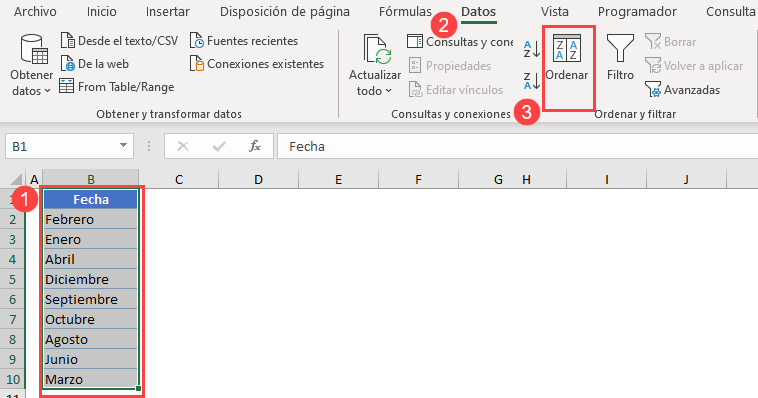
Task: Switch to the Inicio tab
Action: pyautogui.click(x=102, y=12)
